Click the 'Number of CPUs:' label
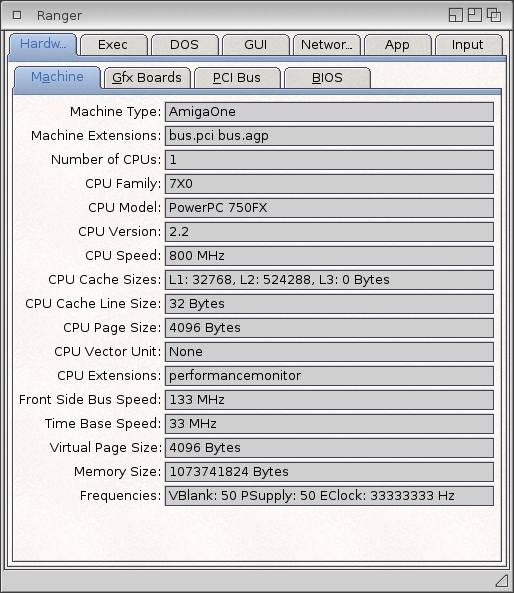The image size is (514, 593). [x=106, y=160]
